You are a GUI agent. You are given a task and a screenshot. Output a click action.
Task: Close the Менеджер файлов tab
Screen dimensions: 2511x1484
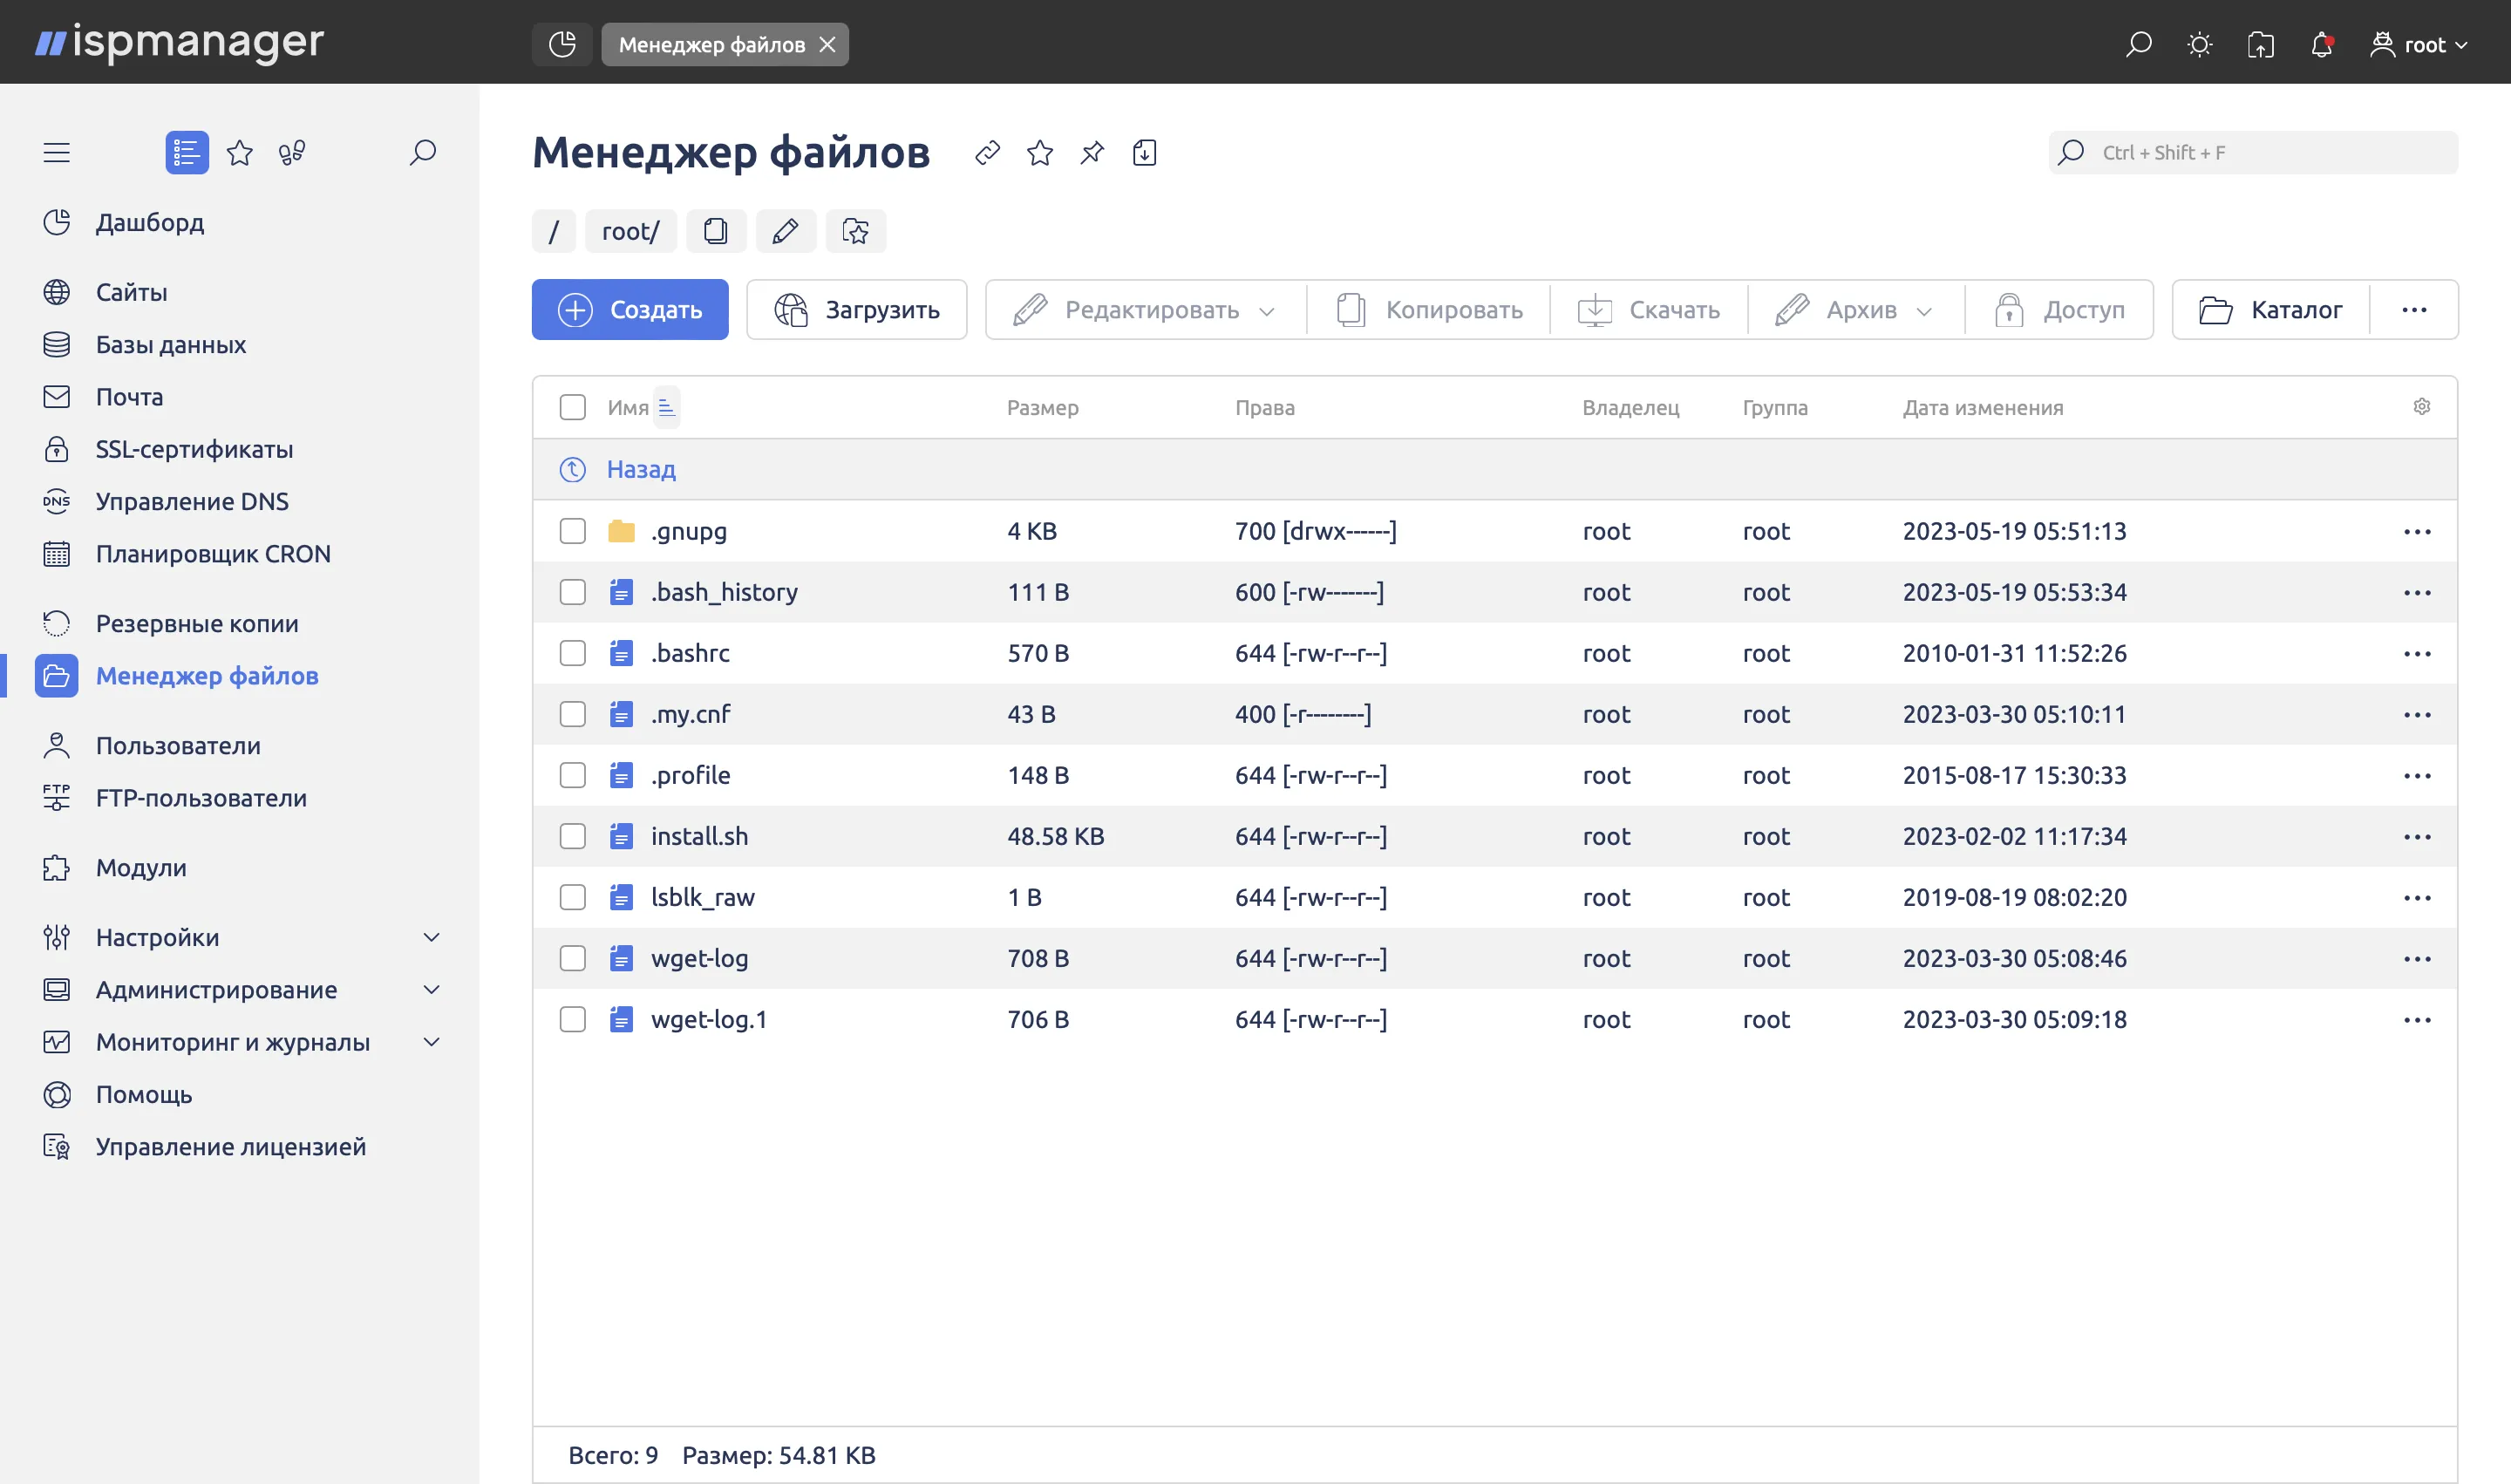tap(827, 44)
